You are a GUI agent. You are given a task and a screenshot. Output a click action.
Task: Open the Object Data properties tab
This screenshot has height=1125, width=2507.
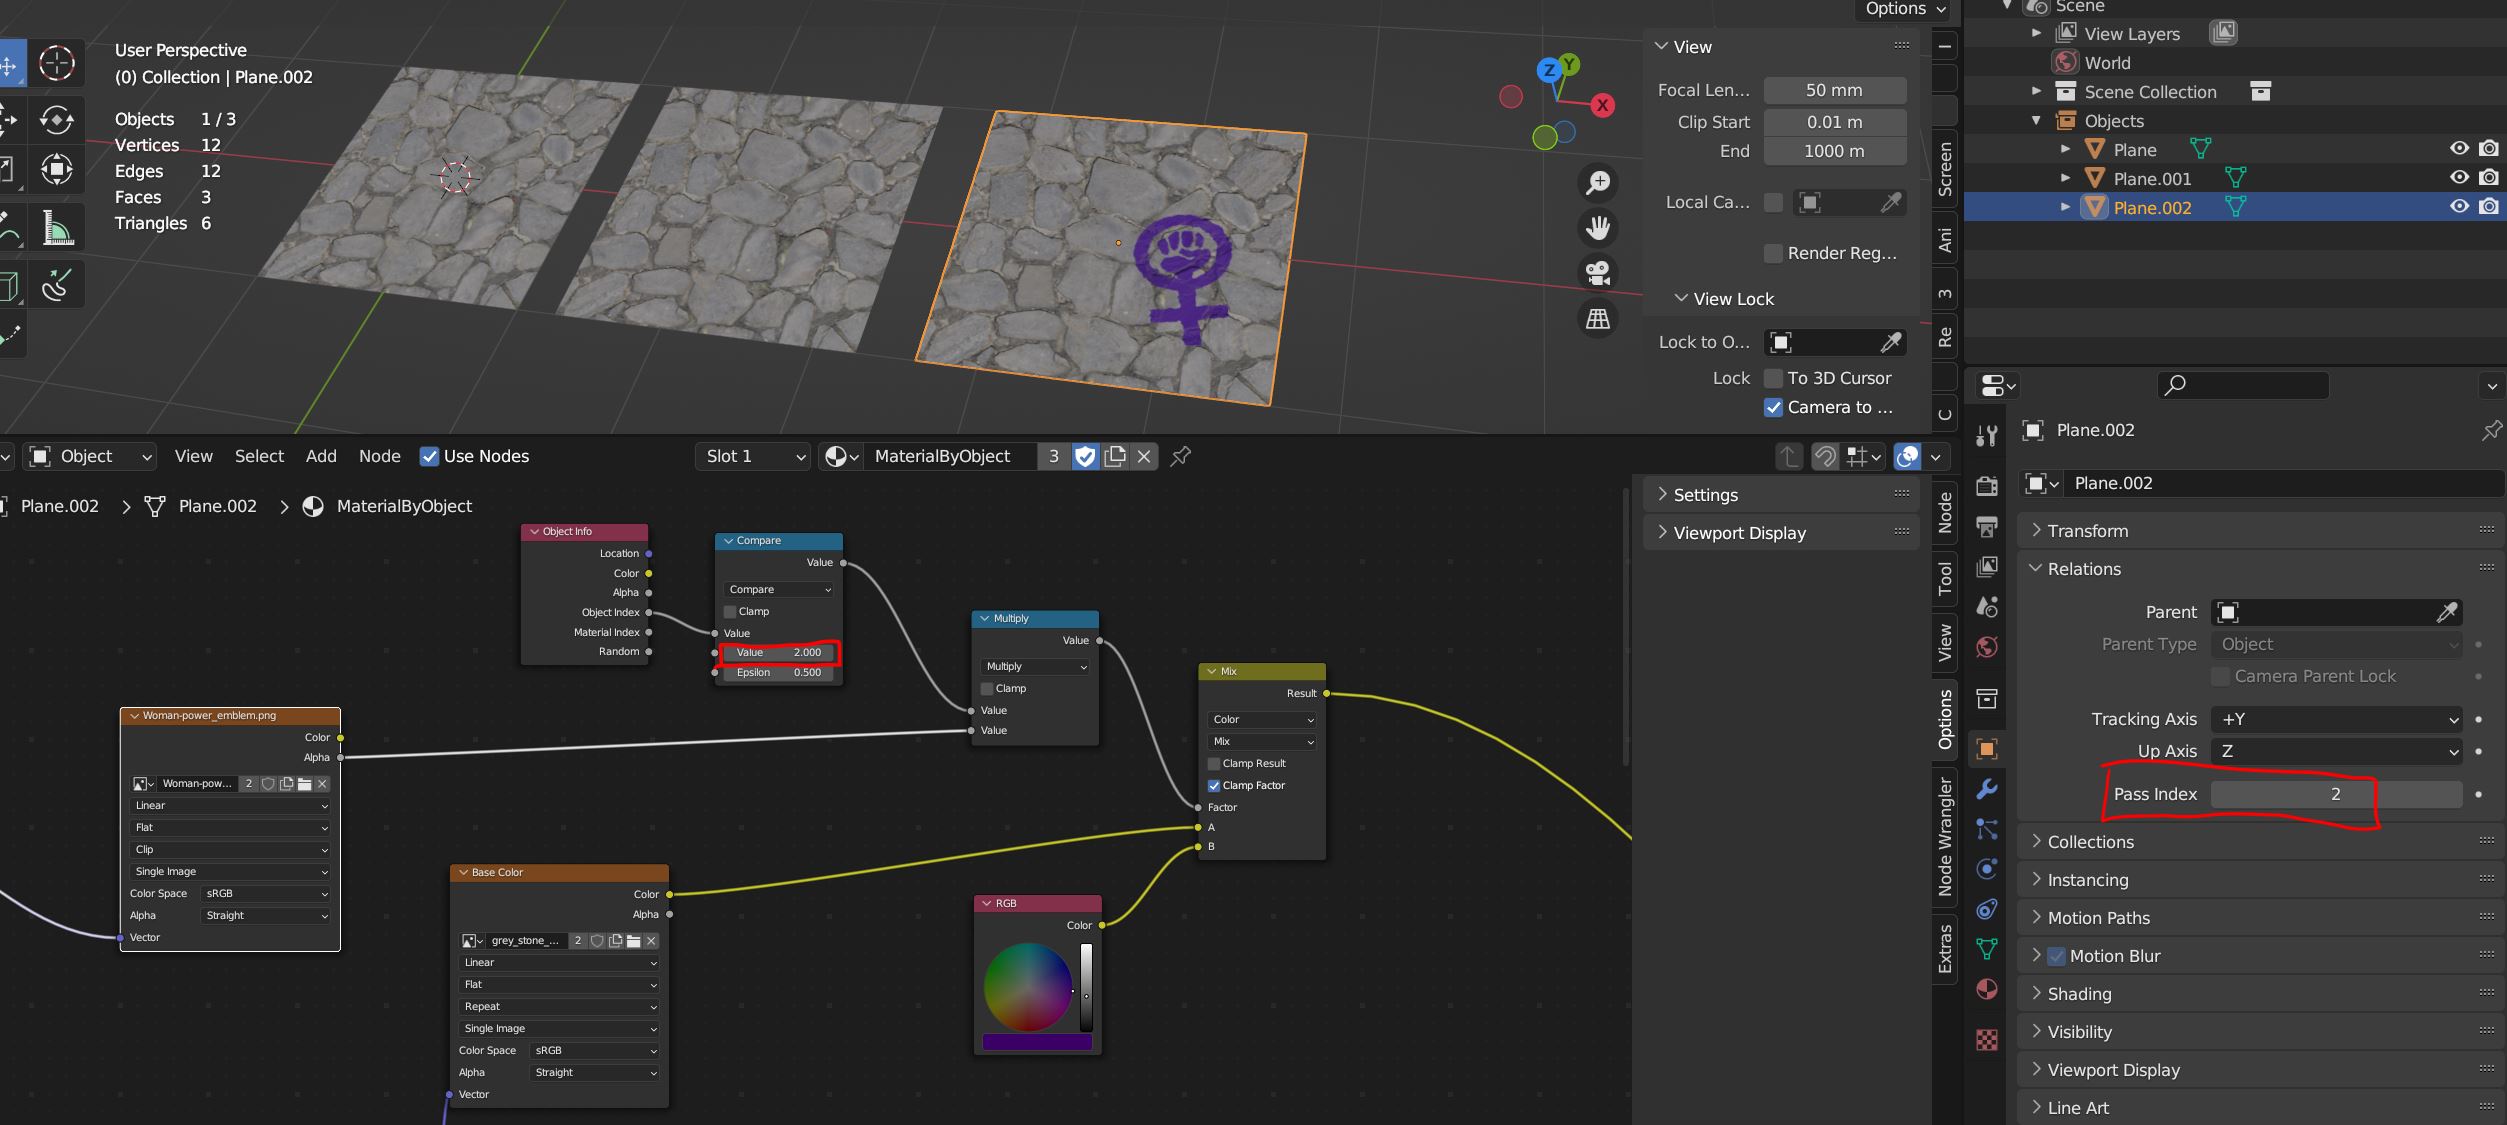1987,949
